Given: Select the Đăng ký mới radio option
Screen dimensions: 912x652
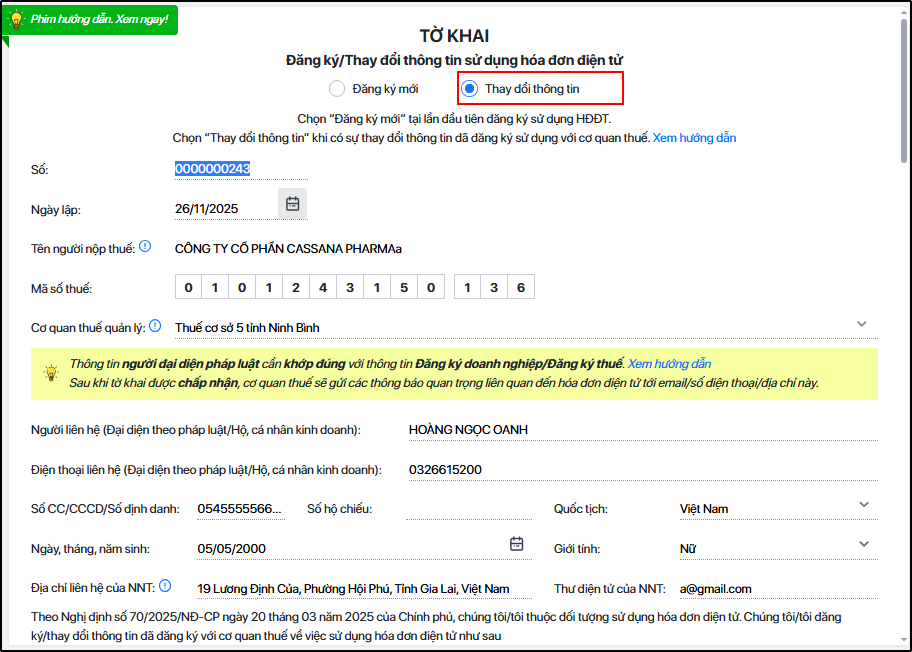Looking at the screenshot, I should point(337,88).
